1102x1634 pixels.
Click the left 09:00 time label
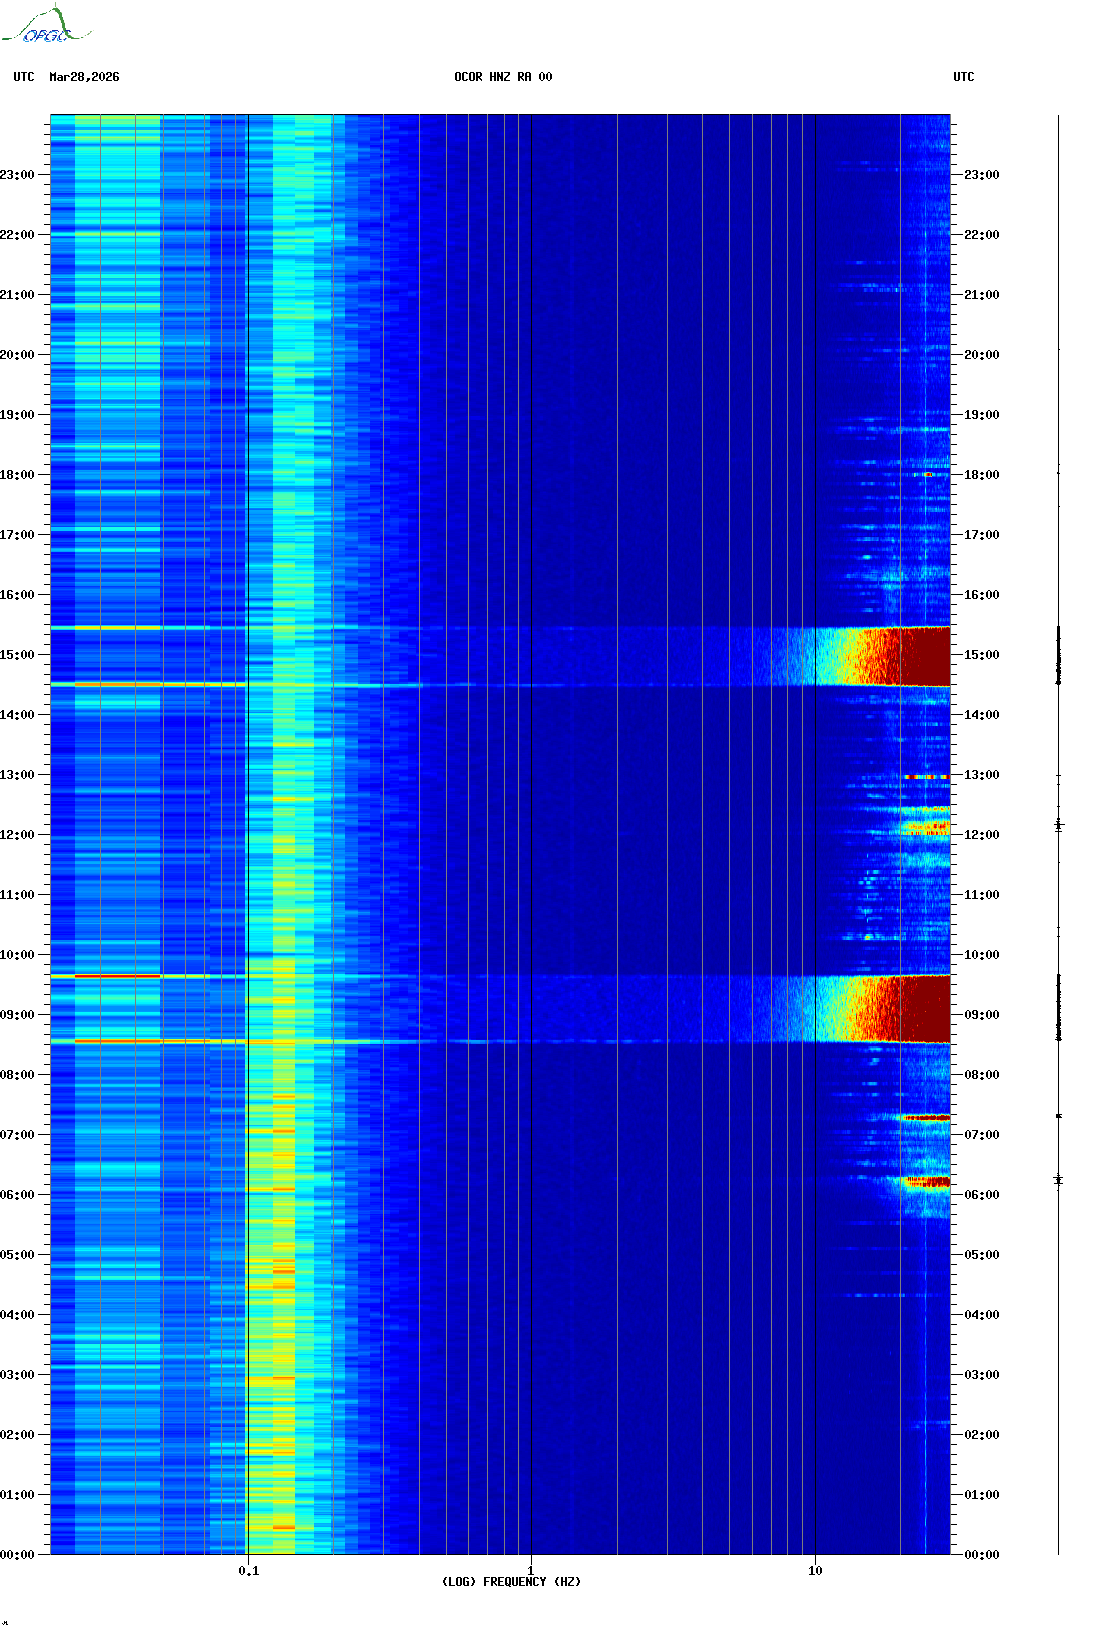(17, 1015)
